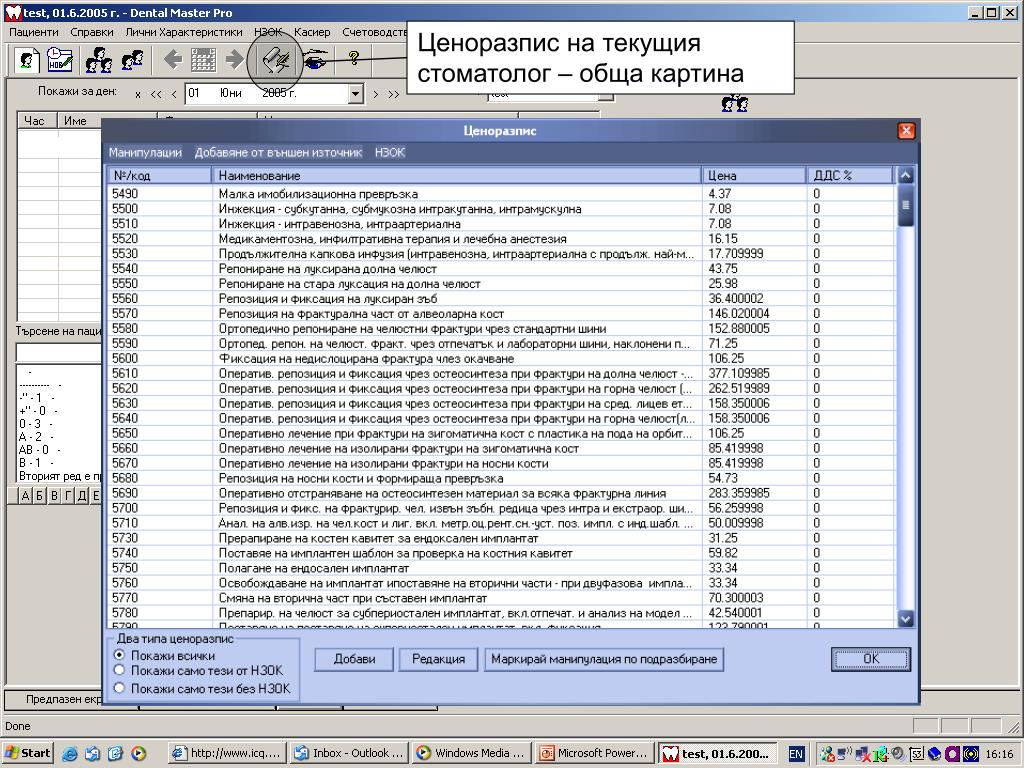Sort by the Цена column header
The image size is (1024, 768).
click(x=754, y=175)
